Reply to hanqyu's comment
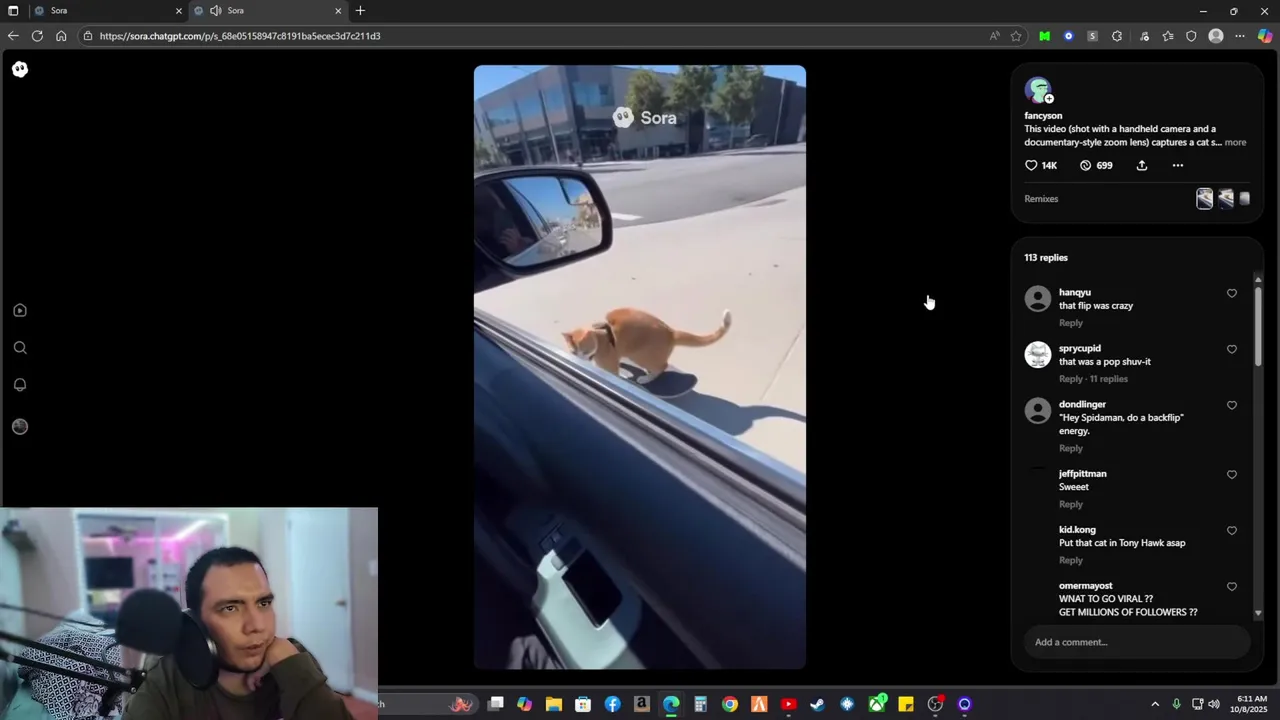Image resolution: width=1280 pixels, height=720 pixels. point(1070,323)
